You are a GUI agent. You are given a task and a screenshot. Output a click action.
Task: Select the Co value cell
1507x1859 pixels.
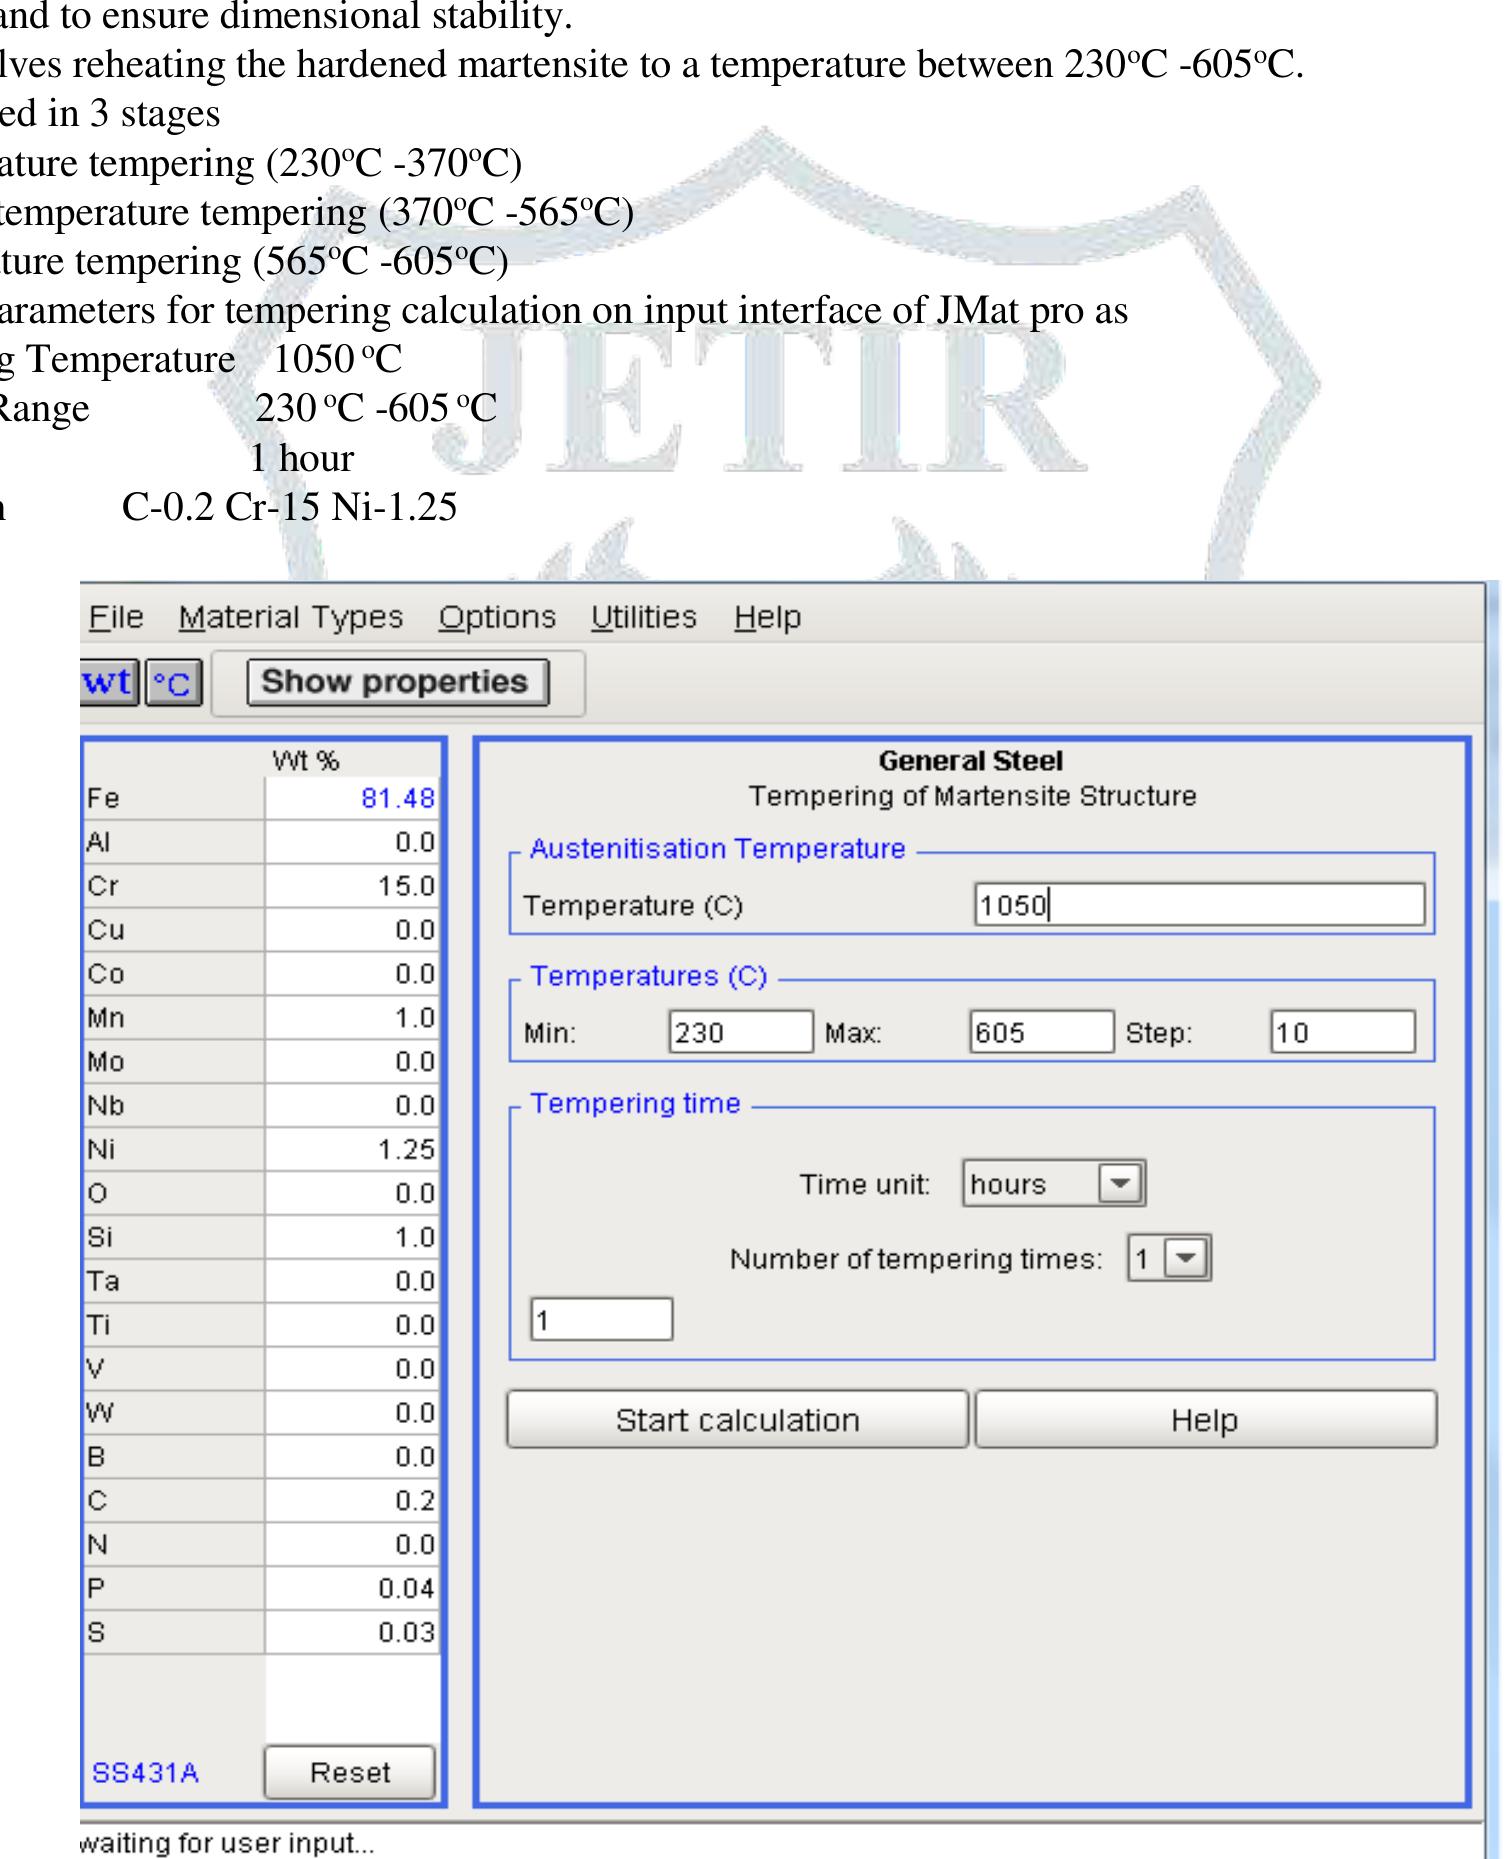(352, 974)
